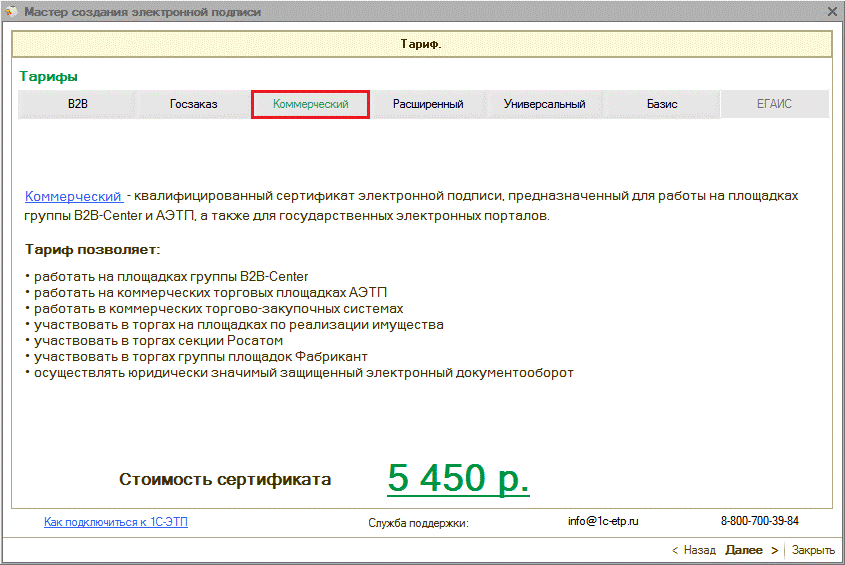The image size is (845, 565).
Task: Select the B2B tariff tab
Action: tap(77, 104)
